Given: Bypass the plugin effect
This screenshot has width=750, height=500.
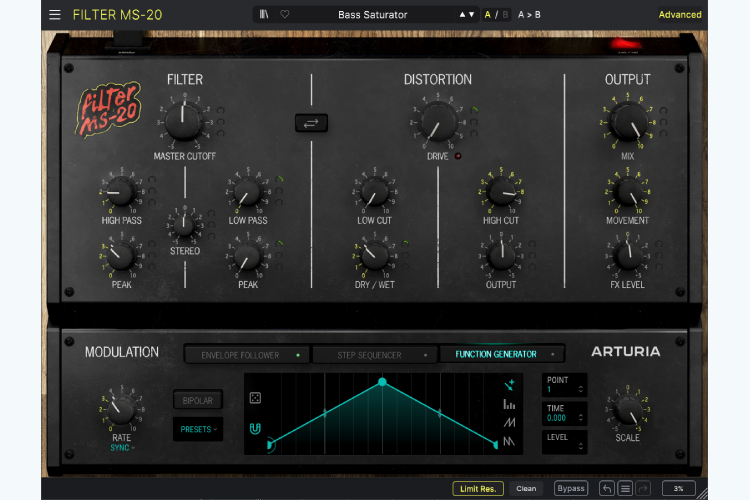Looking at the screenshot, I should click(571, 489).
